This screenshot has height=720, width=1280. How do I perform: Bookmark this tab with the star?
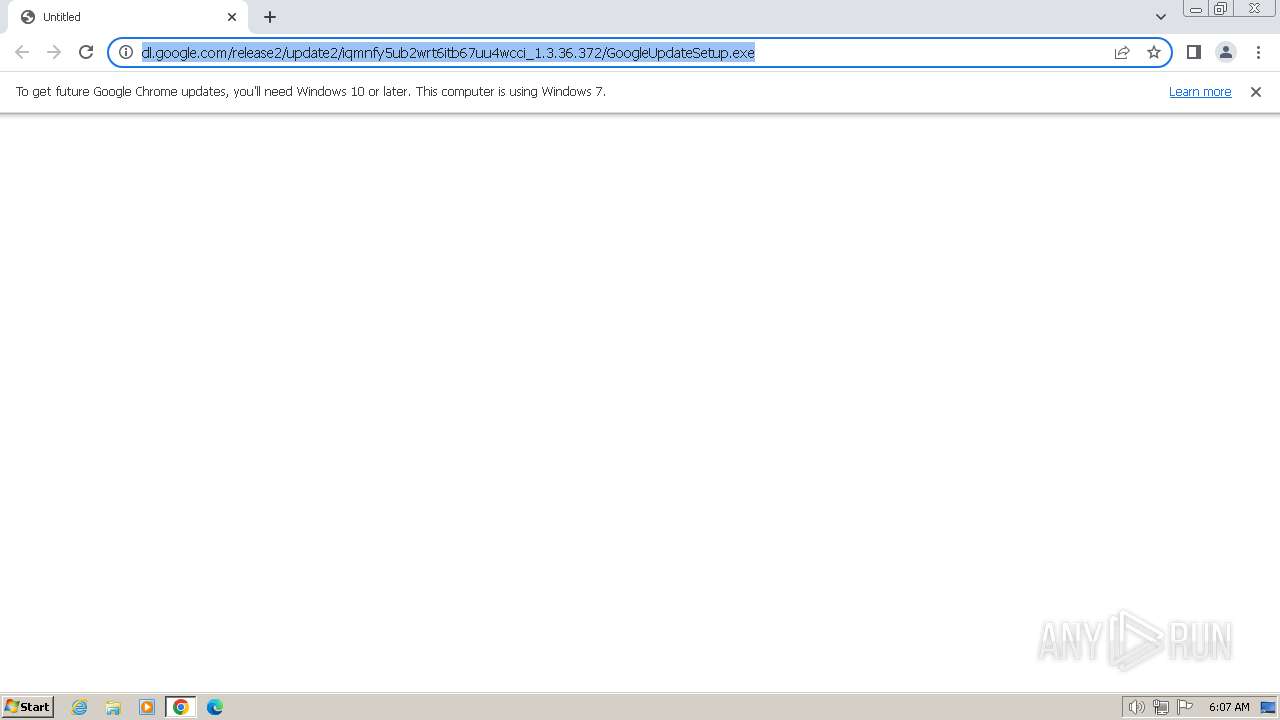[1154, 52]
